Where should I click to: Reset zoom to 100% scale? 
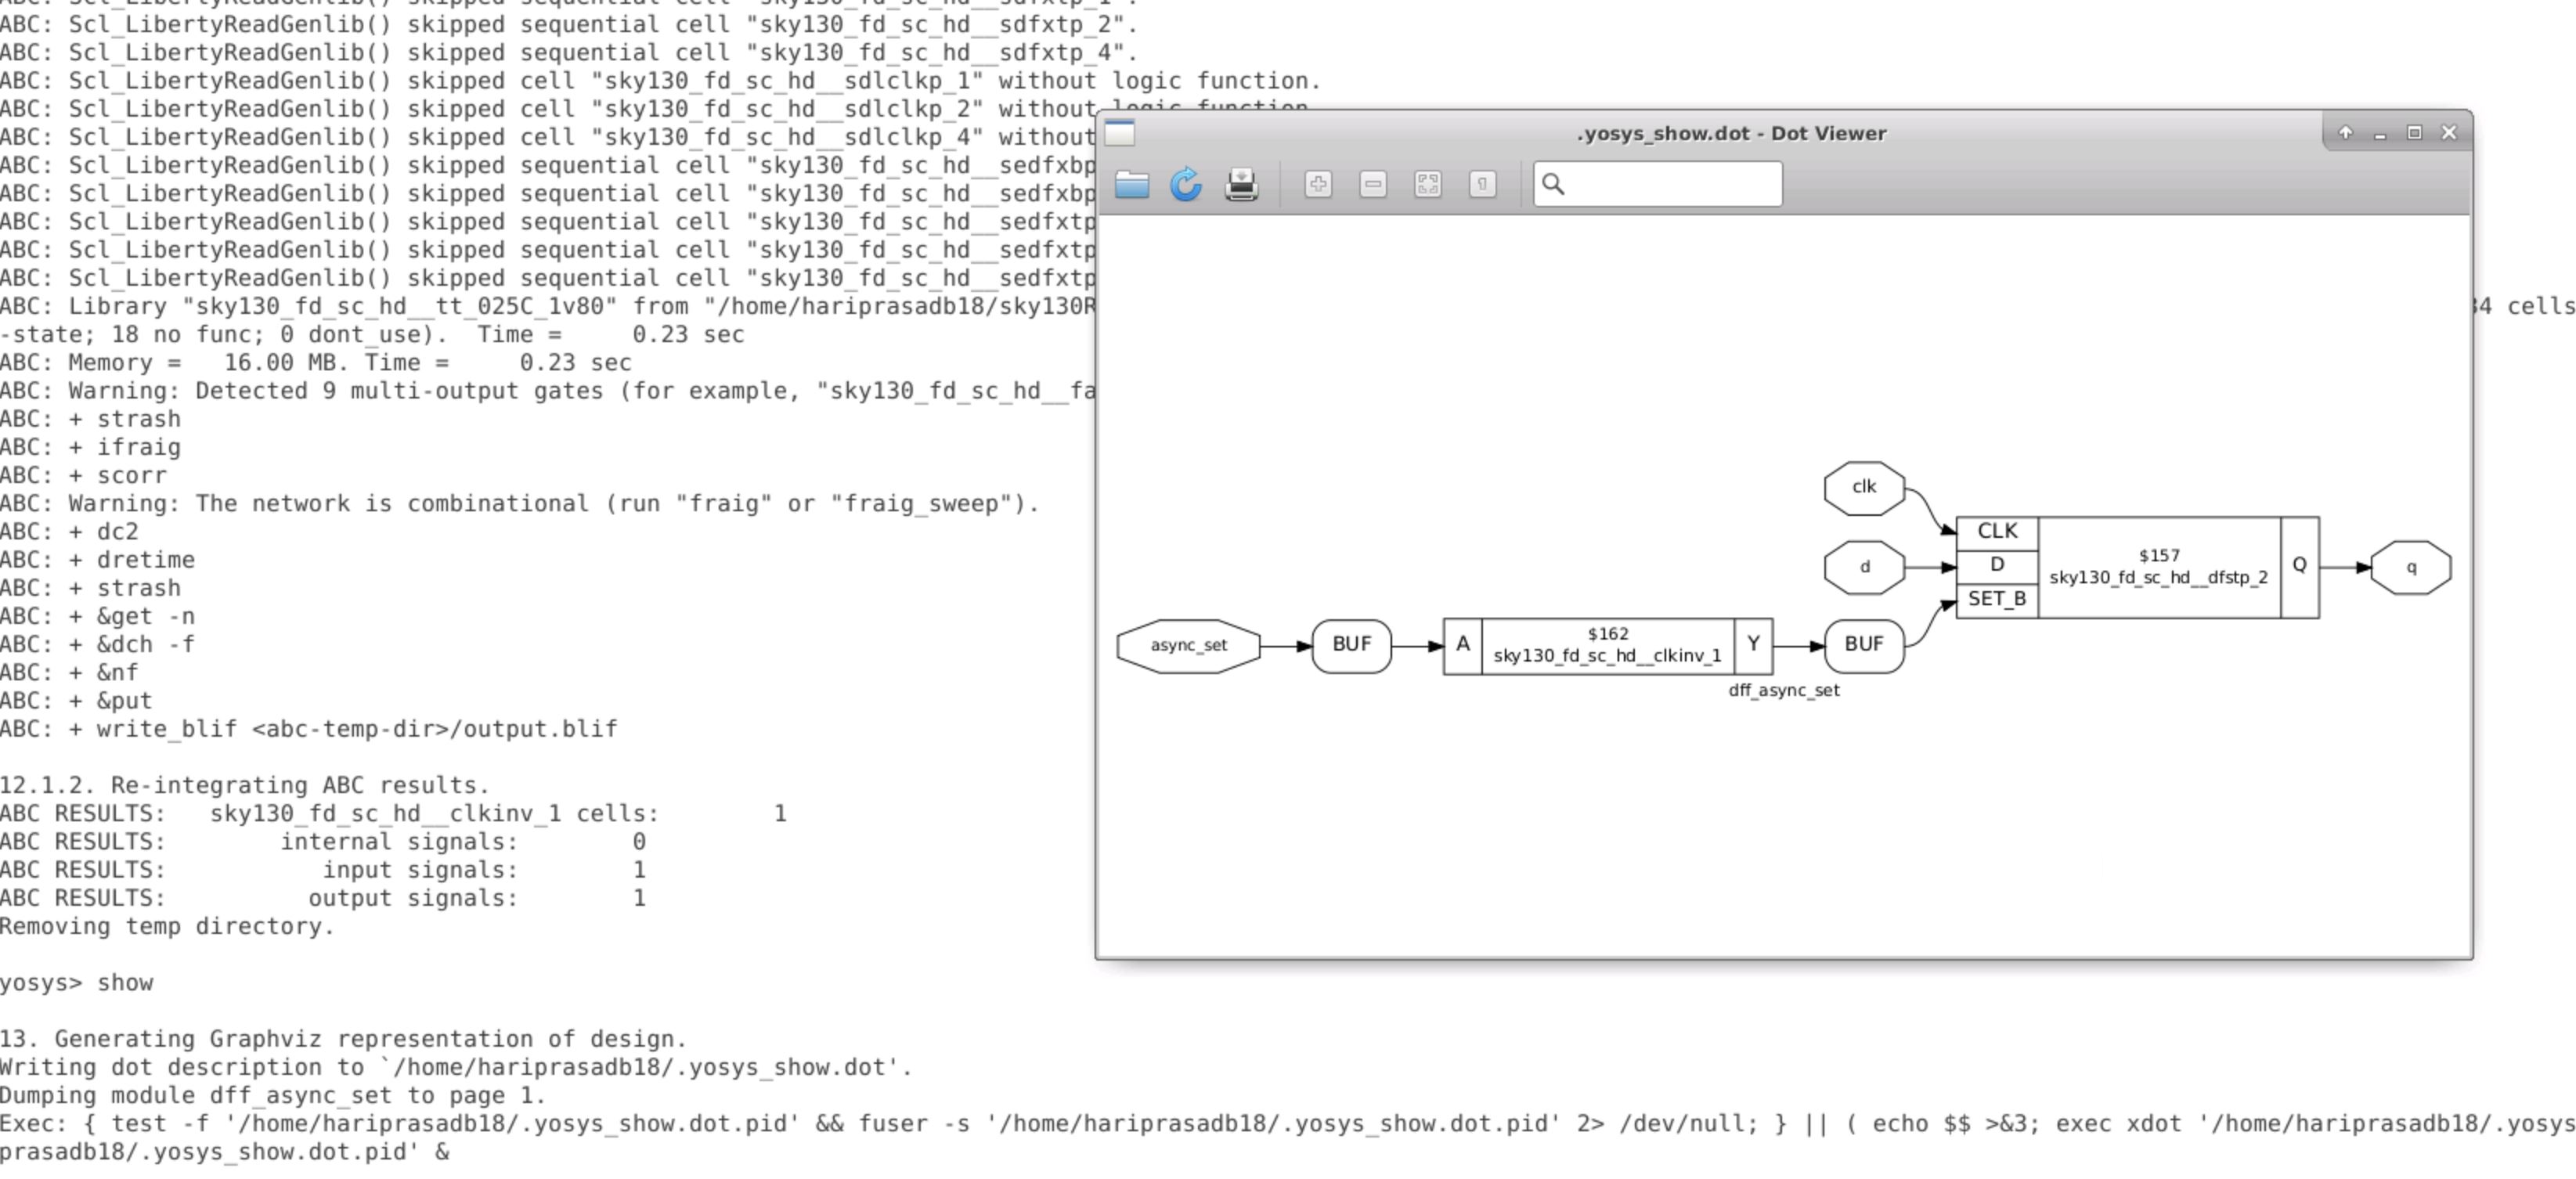coord(1482,184)
